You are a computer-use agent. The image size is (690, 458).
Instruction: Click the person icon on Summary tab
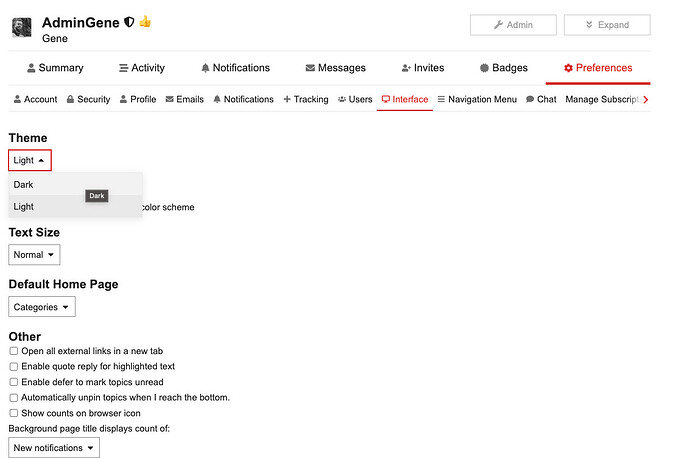pyautogui.click(x=31, y=68)
